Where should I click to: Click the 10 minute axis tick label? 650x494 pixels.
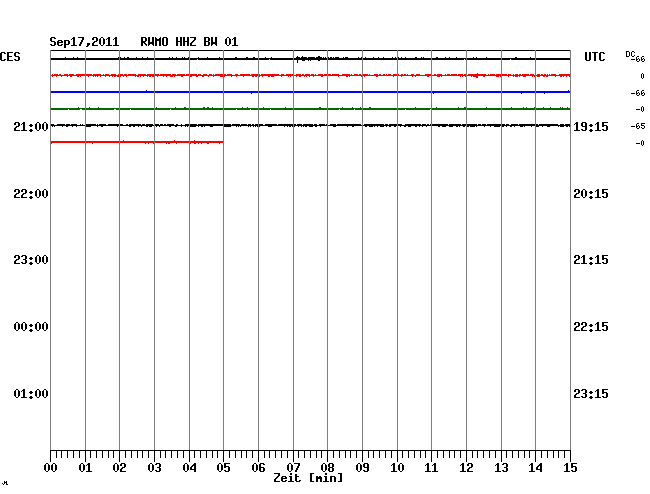(x=397, y=468)
